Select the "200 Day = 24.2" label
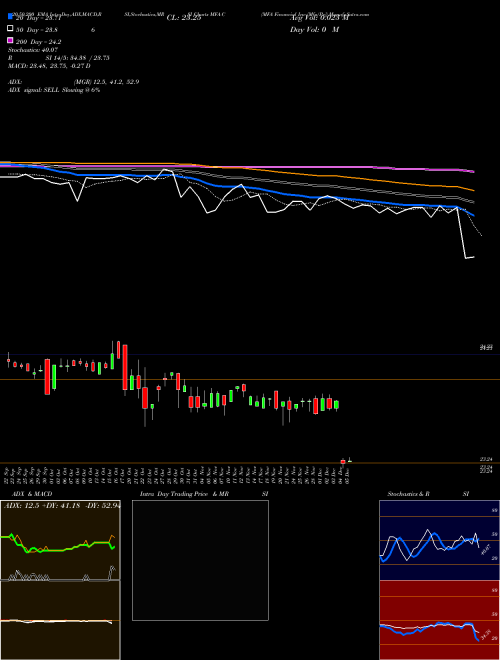Image resolution: width=500 pixels, height=660 pixels. (x=38, y=42)
